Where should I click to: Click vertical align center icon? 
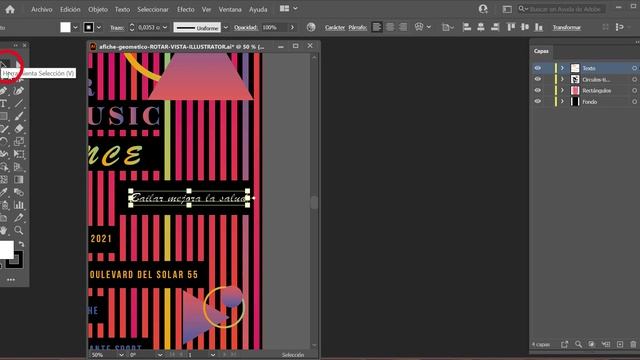click(x=525, y=27)
